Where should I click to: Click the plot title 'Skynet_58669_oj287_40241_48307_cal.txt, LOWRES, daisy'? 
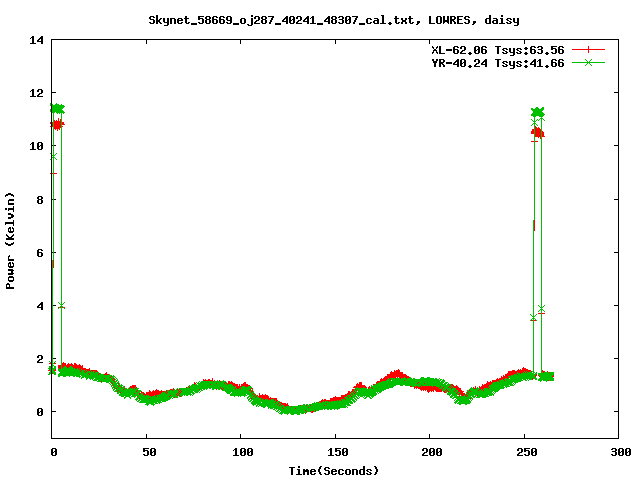(333, 20)
